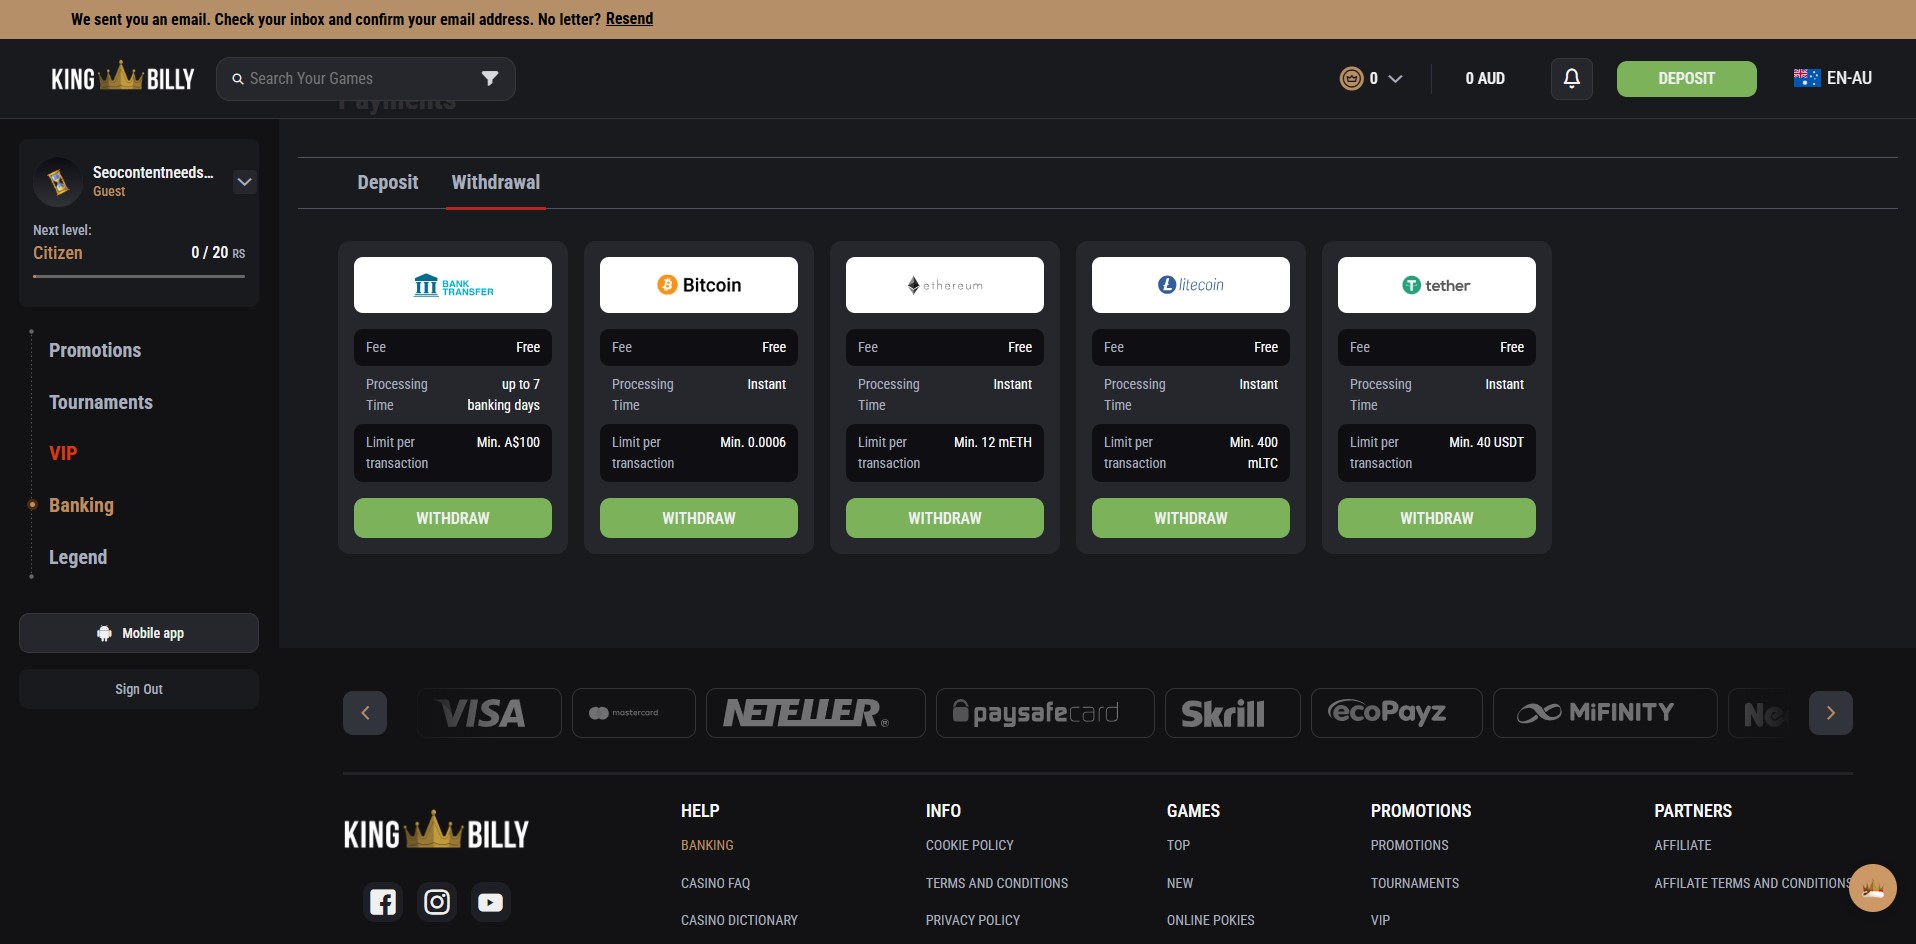The height and width of the screenshot is (944, 1916).
Task: Open footer Casino Dictionary link
Action: (x=739, y=920)
